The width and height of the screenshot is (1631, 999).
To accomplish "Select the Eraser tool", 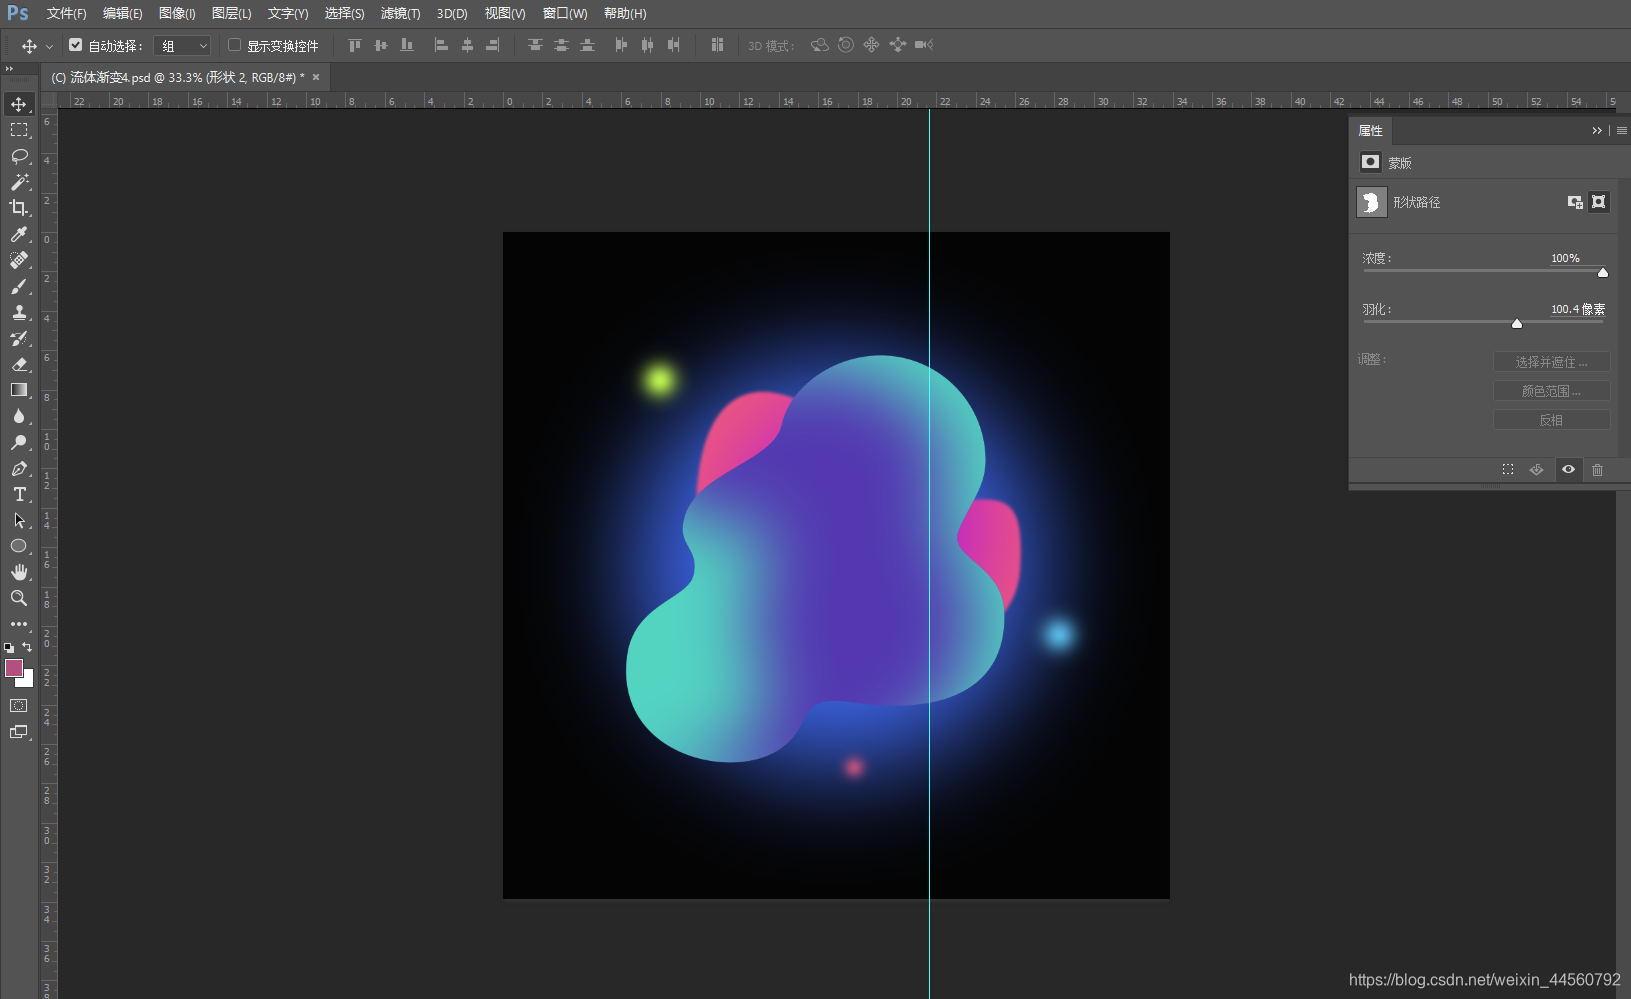I will tap(19, 364).
